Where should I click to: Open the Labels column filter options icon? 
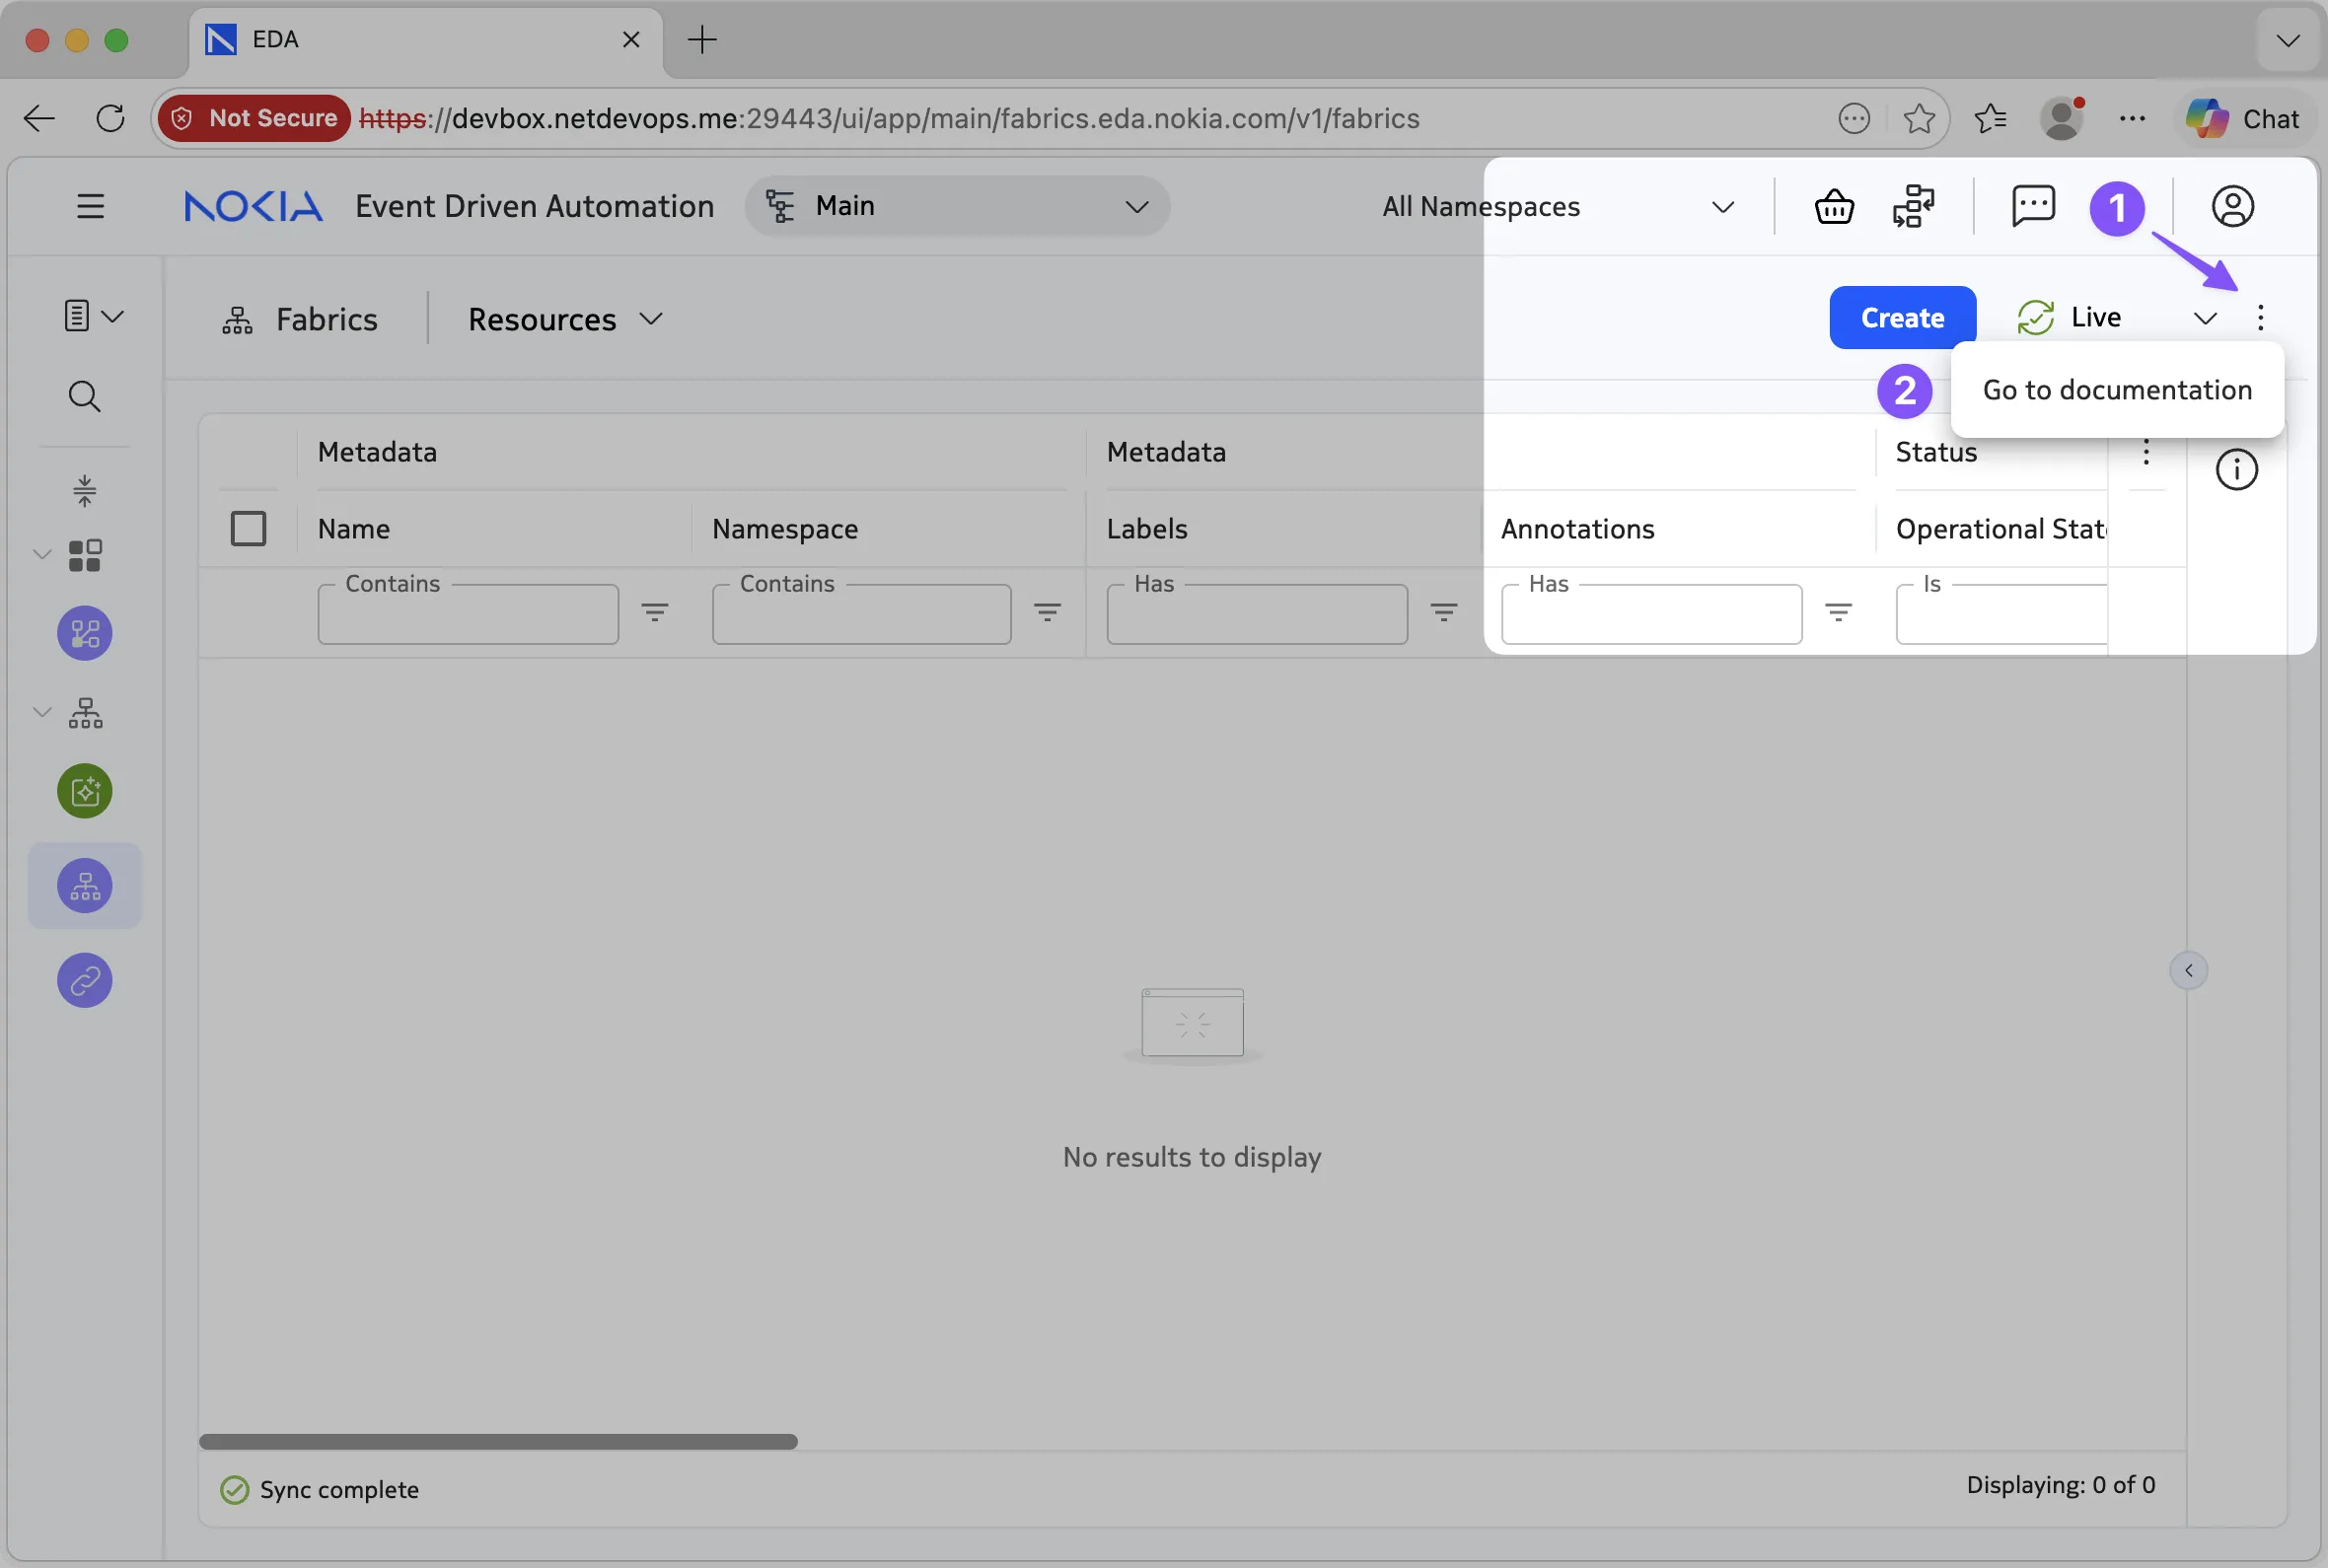[1443, 612]
